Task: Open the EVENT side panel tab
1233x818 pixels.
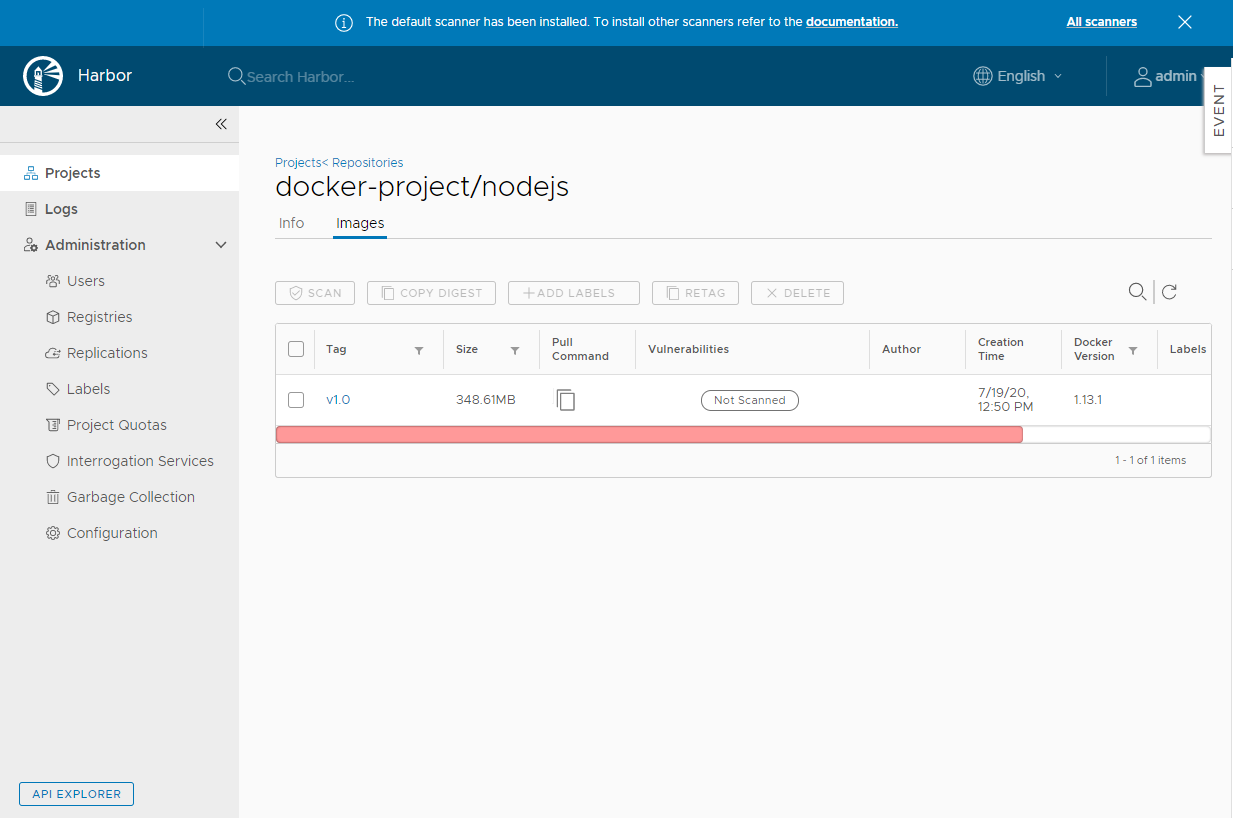Action: 1218,110
